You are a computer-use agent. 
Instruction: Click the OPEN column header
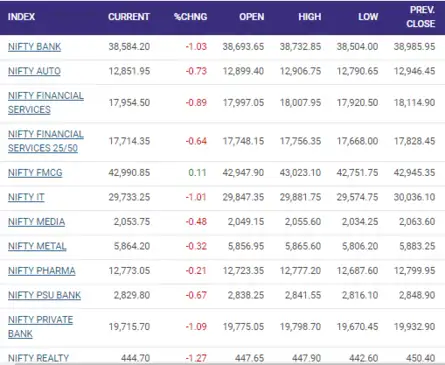click(x=252, y=17)
